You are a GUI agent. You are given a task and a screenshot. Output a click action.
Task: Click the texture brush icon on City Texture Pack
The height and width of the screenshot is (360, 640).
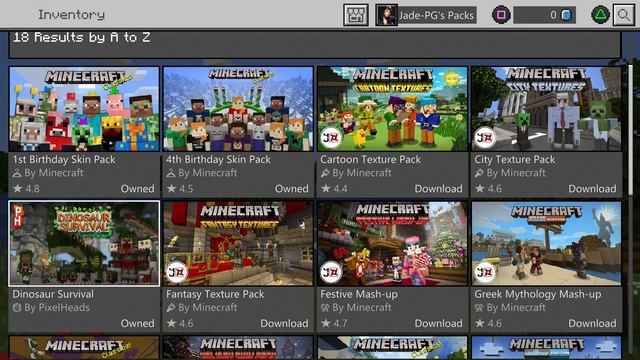[479, 173]
